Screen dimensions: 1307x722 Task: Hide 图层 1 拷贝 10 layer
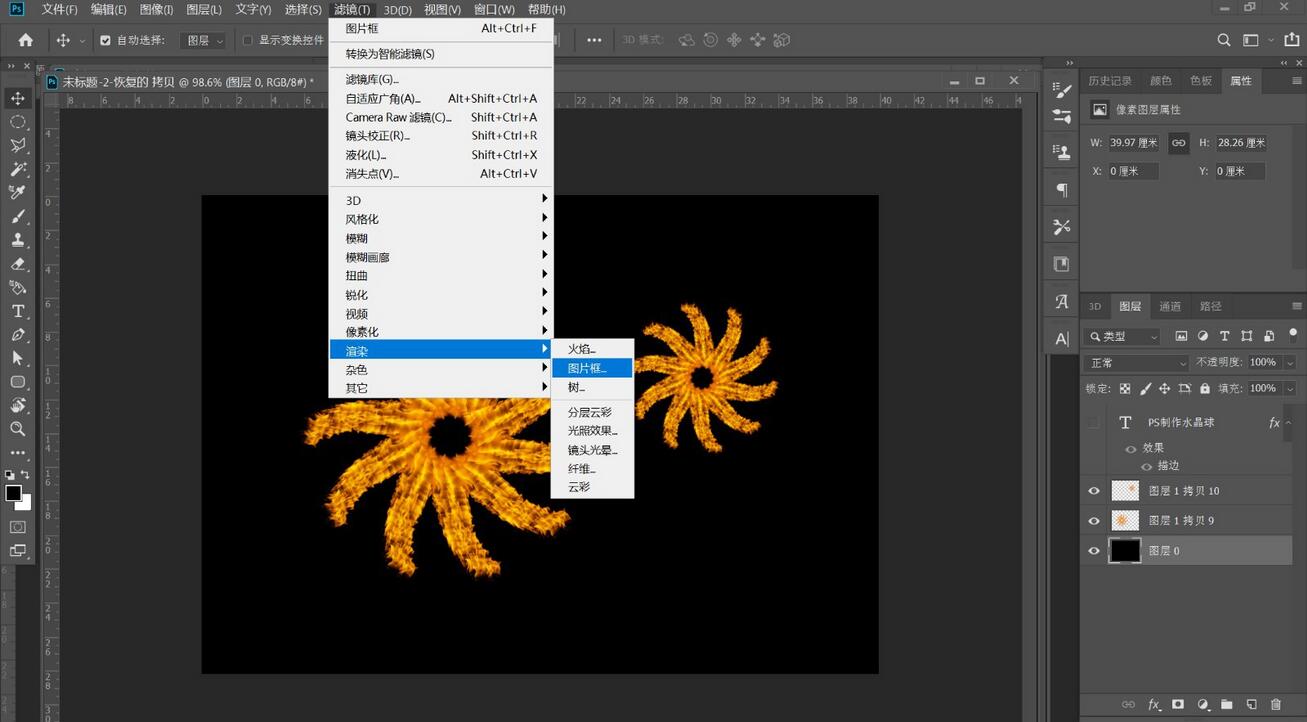pos(1094,491)
